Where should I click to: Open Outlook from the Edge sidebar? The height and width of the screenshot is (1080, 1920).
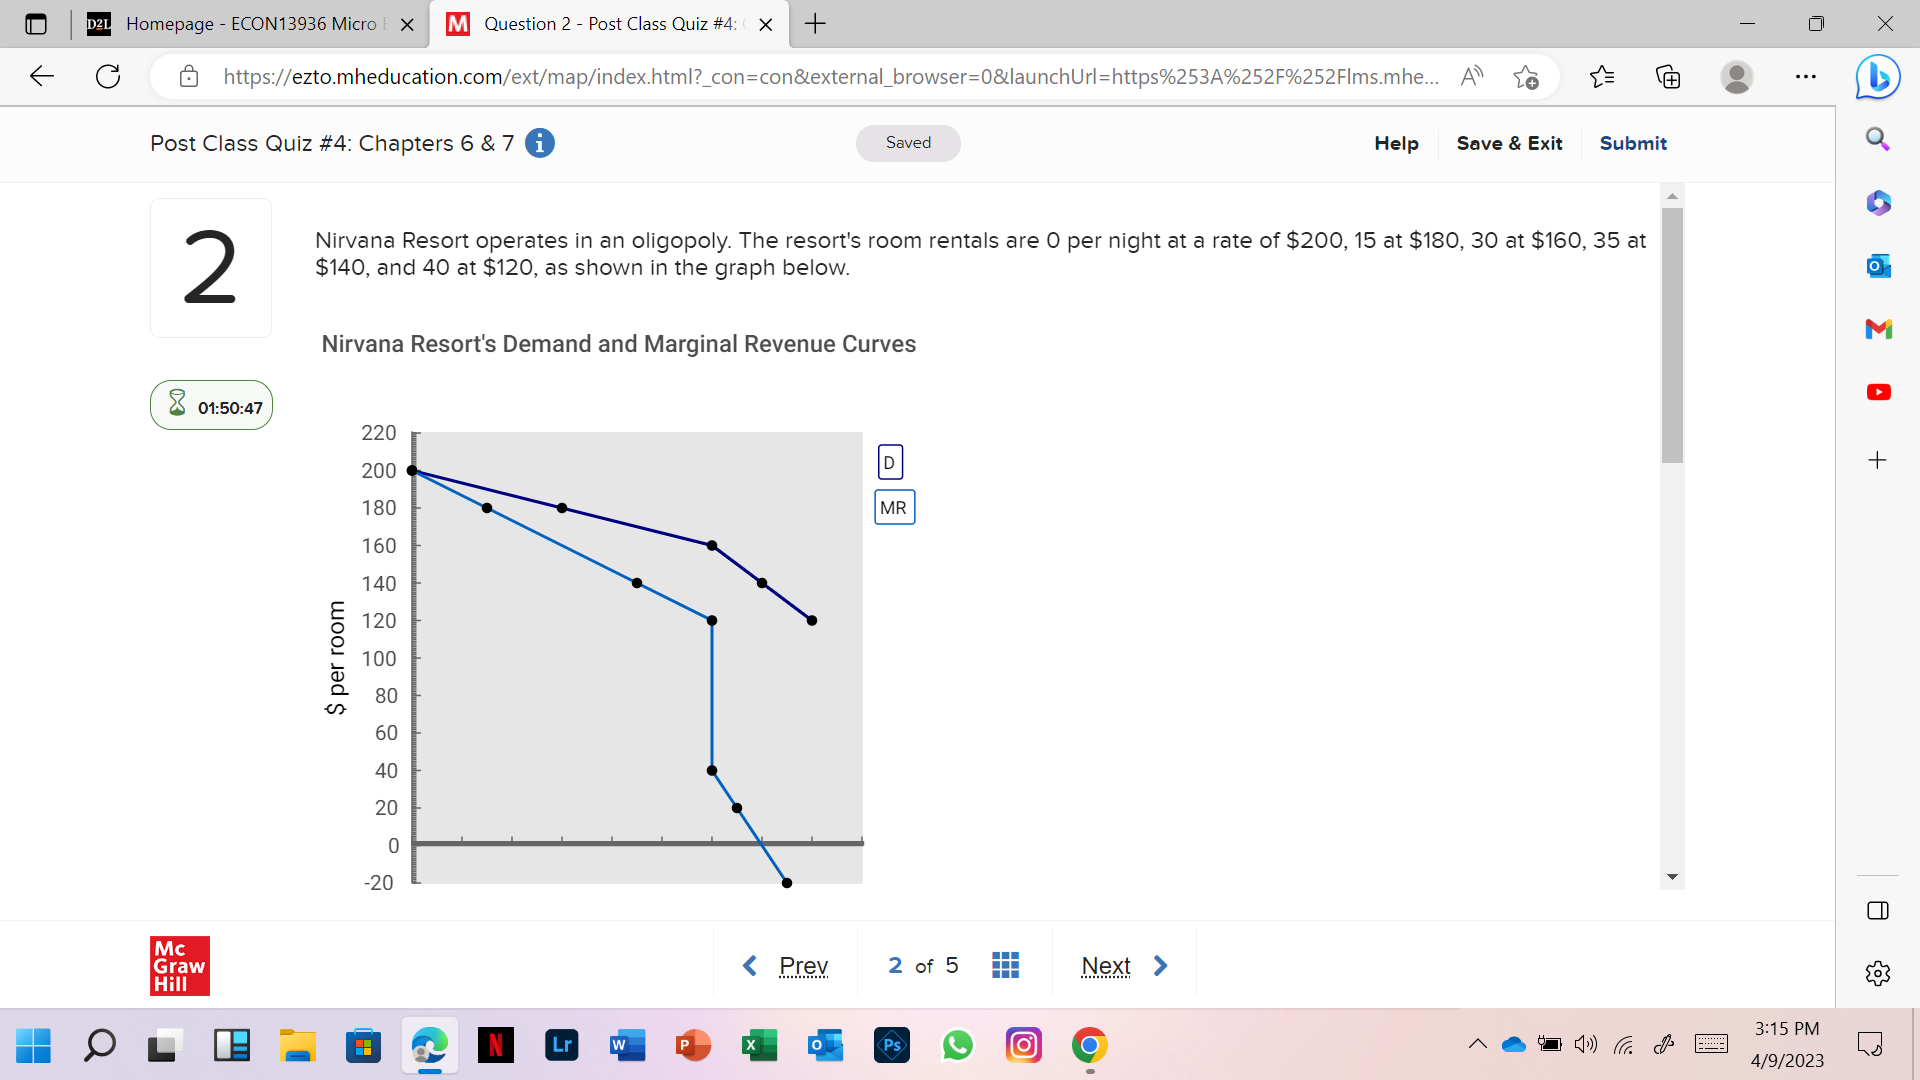(x=1878, y=266)
